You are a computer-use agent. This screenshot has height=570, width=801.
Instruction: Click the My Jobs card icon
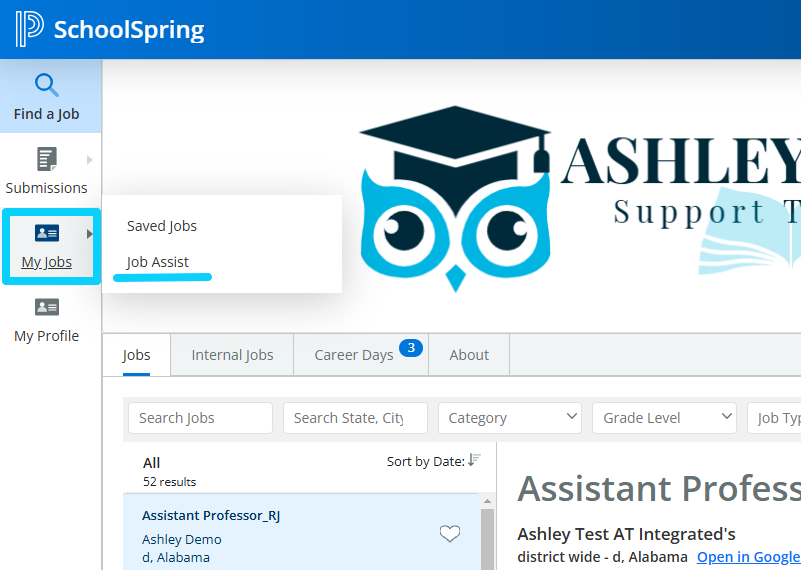click(46, 233)
